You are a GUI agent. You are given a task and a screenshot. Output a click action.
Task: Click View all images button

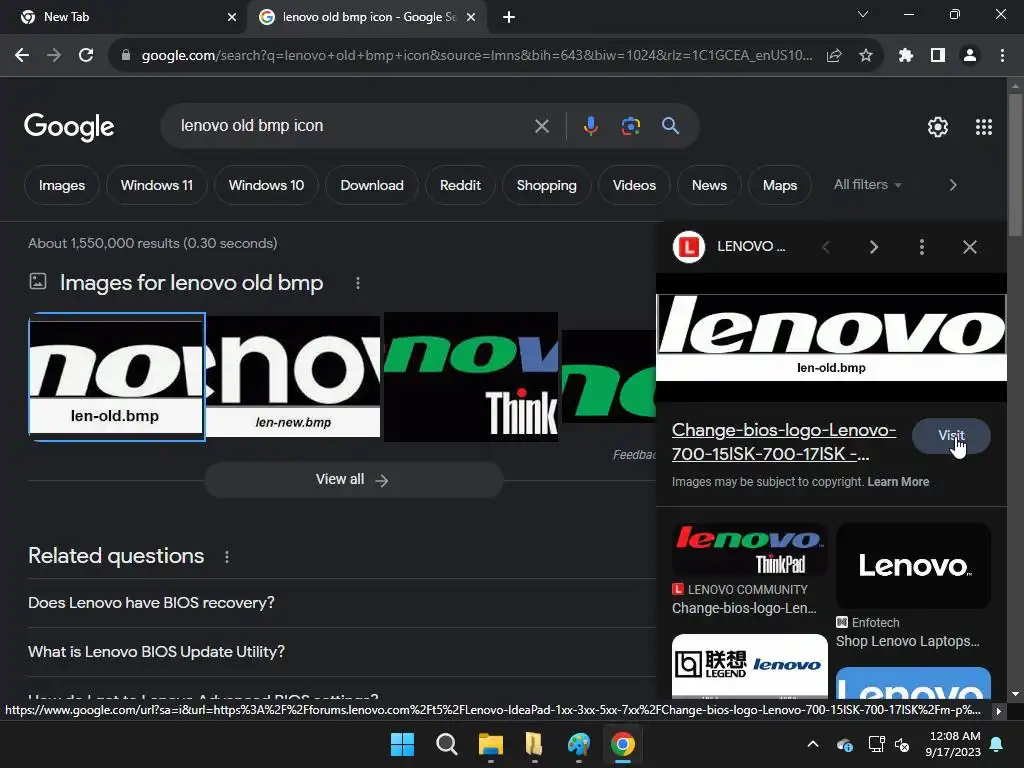pyautogui.click(x=353, y=480)
